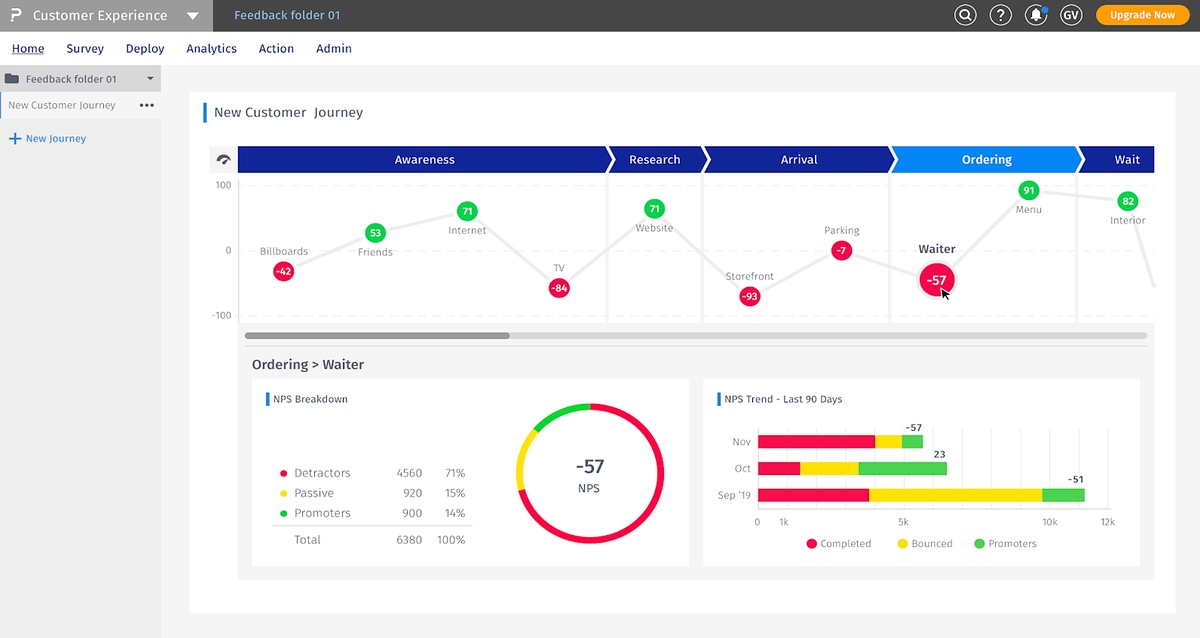Select New Customer Journey in the sidebar

(x=62, y=105)
